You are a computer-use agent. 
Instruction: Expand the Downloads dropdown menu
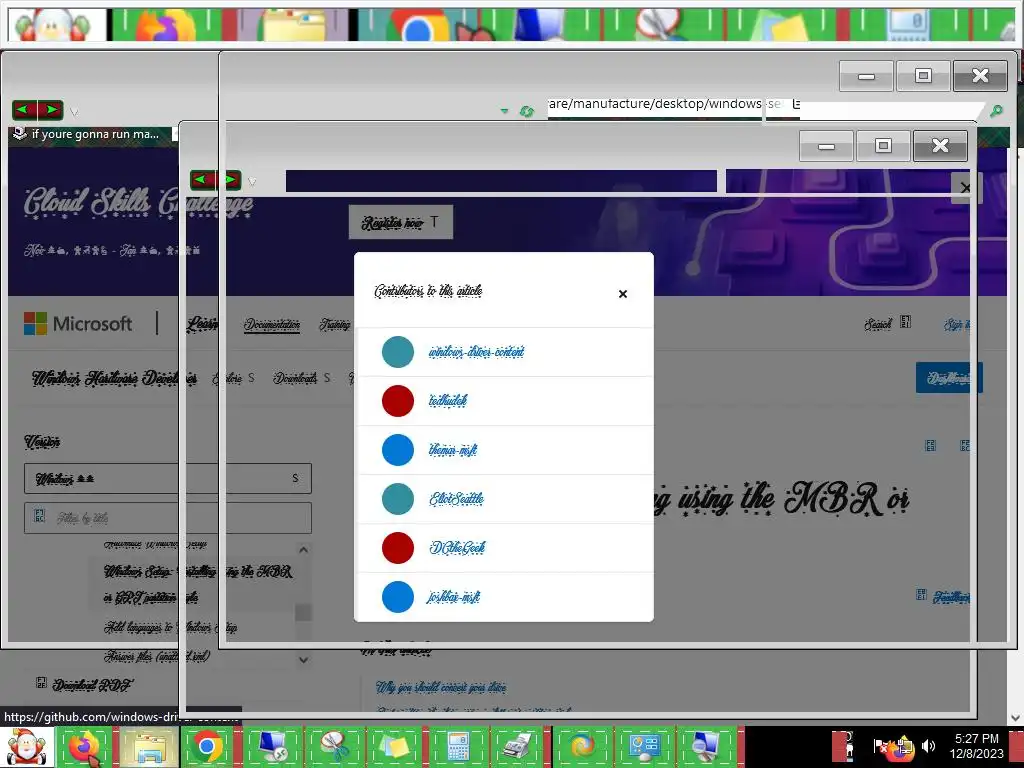click(302, 378)
